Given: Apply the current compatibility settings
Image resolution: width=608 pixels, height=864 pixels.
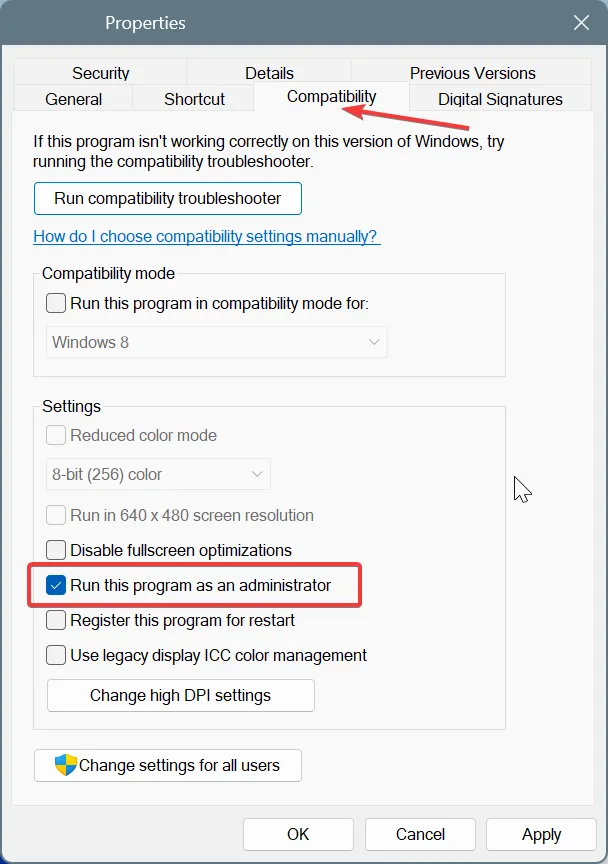Looking at the screenshot, I should pyautogui.click(x=541, y=834).
